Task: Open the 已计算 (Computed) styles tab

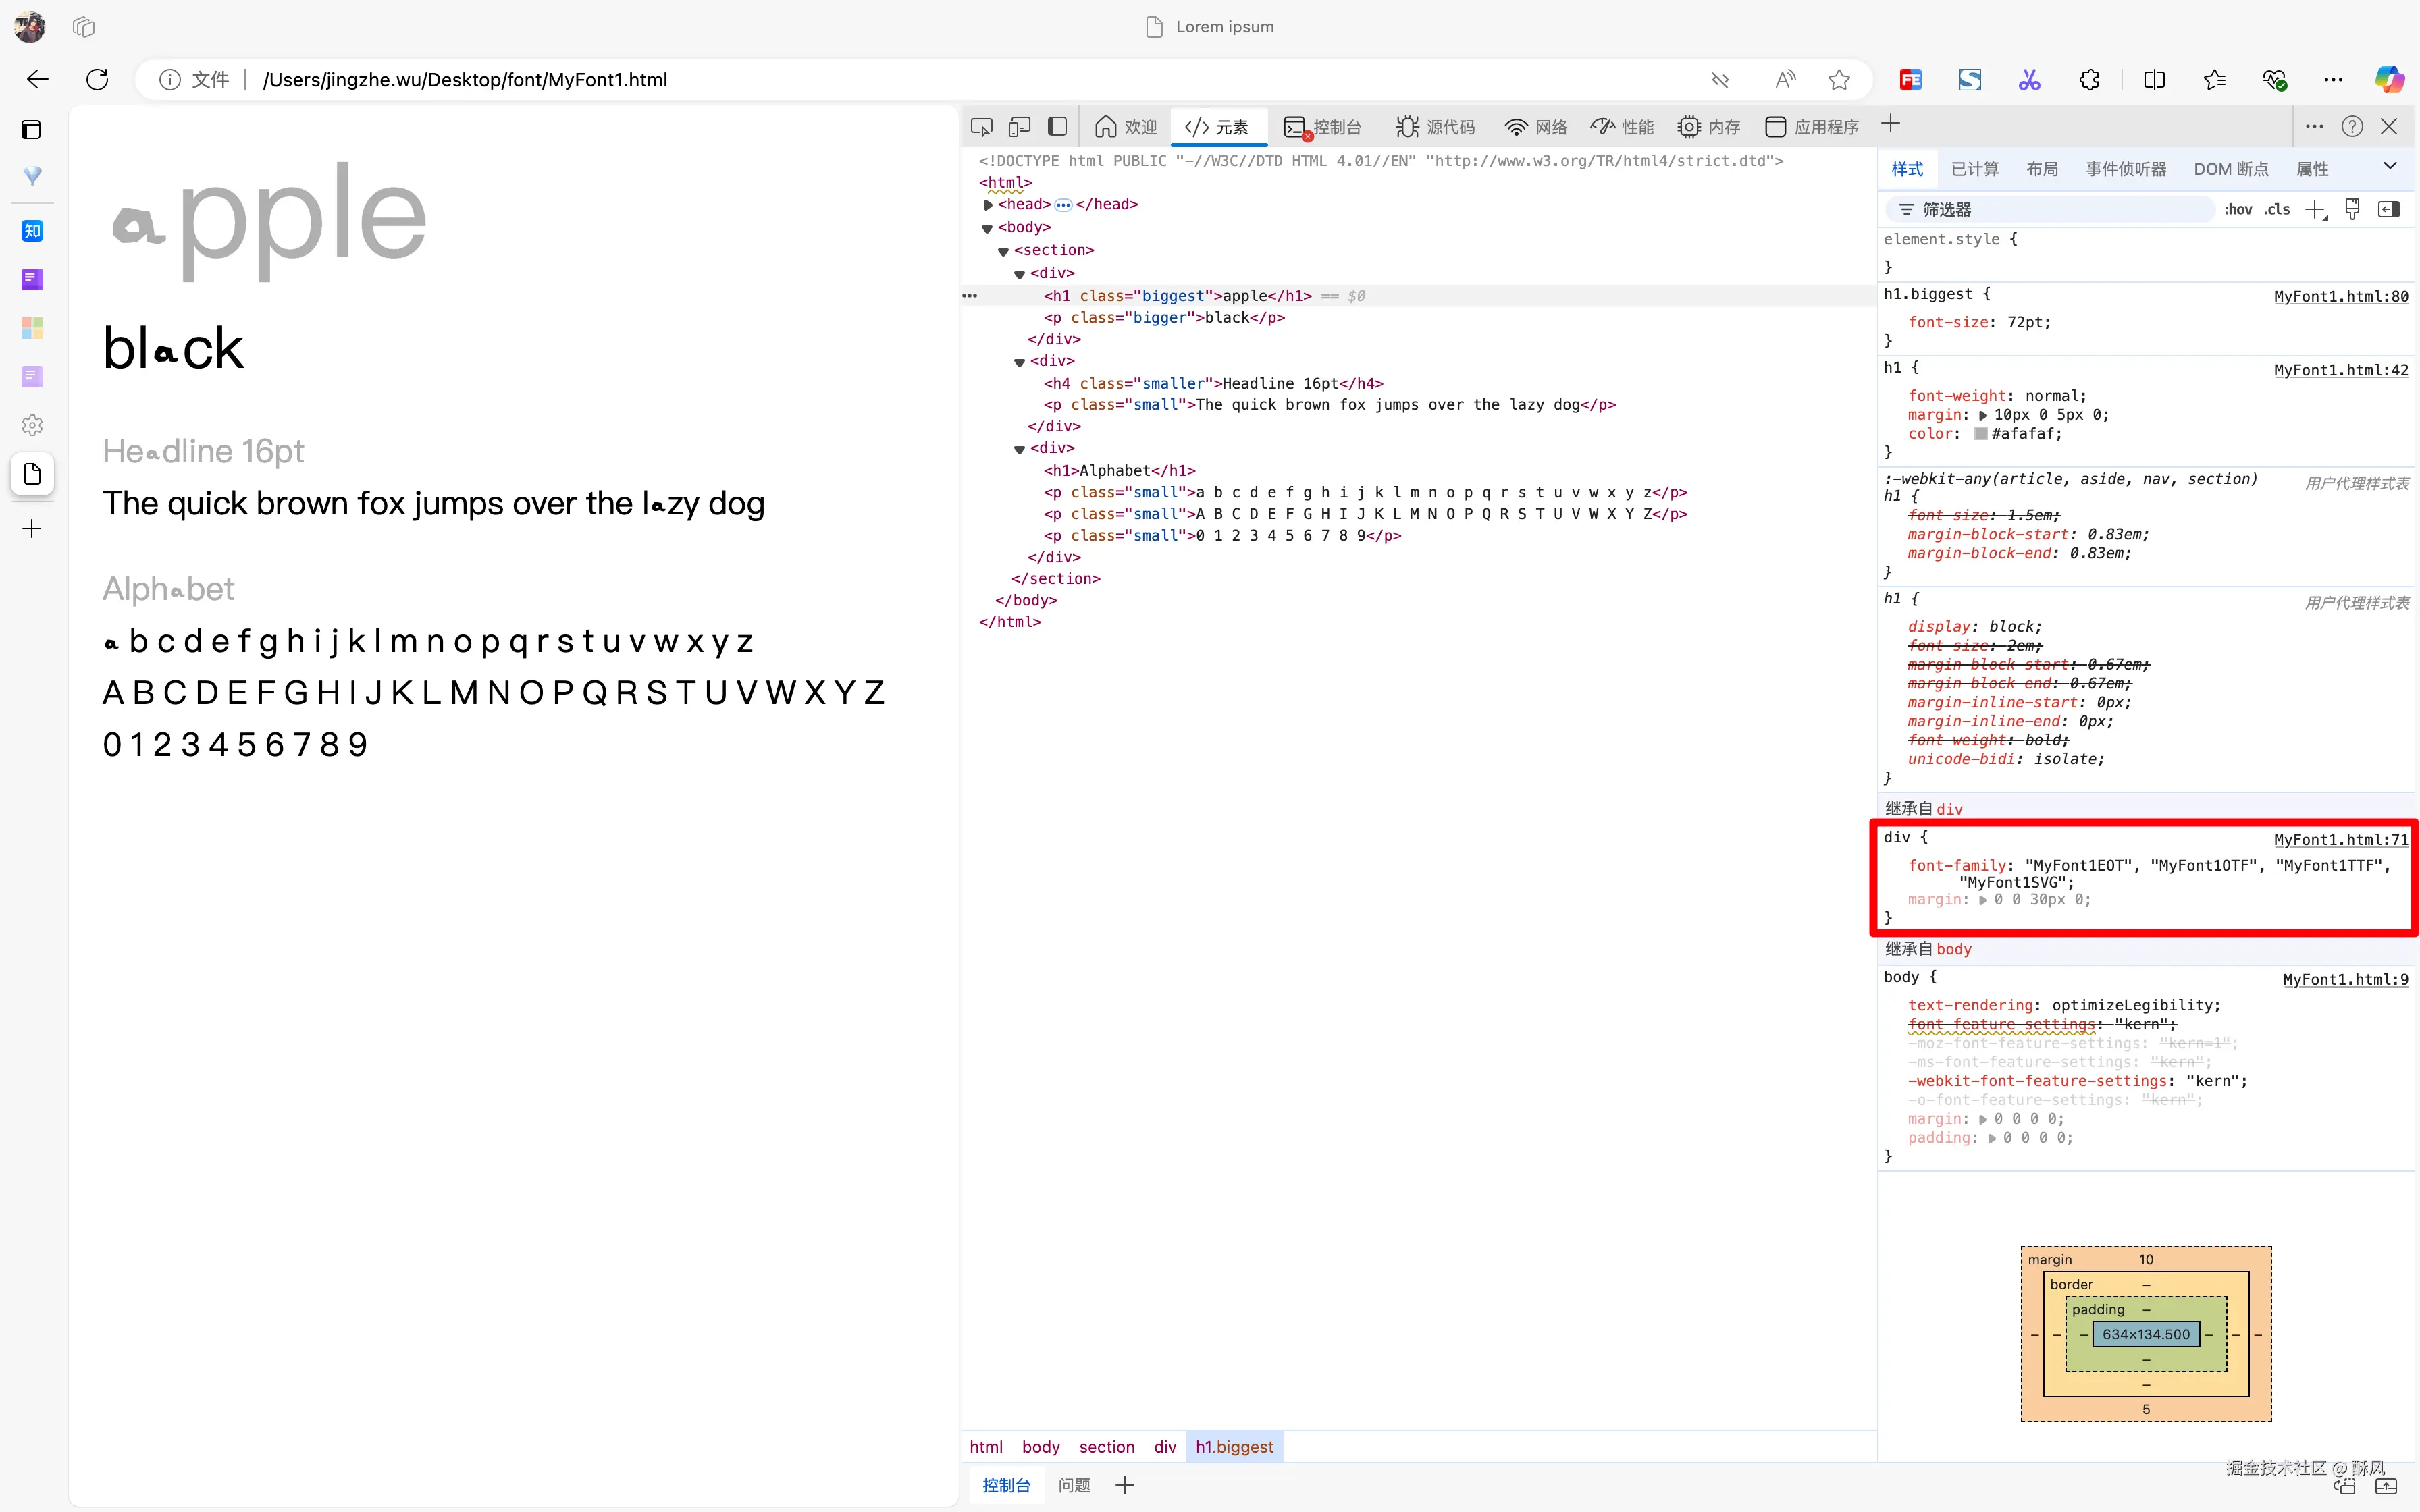Action: click(1974, 169)
